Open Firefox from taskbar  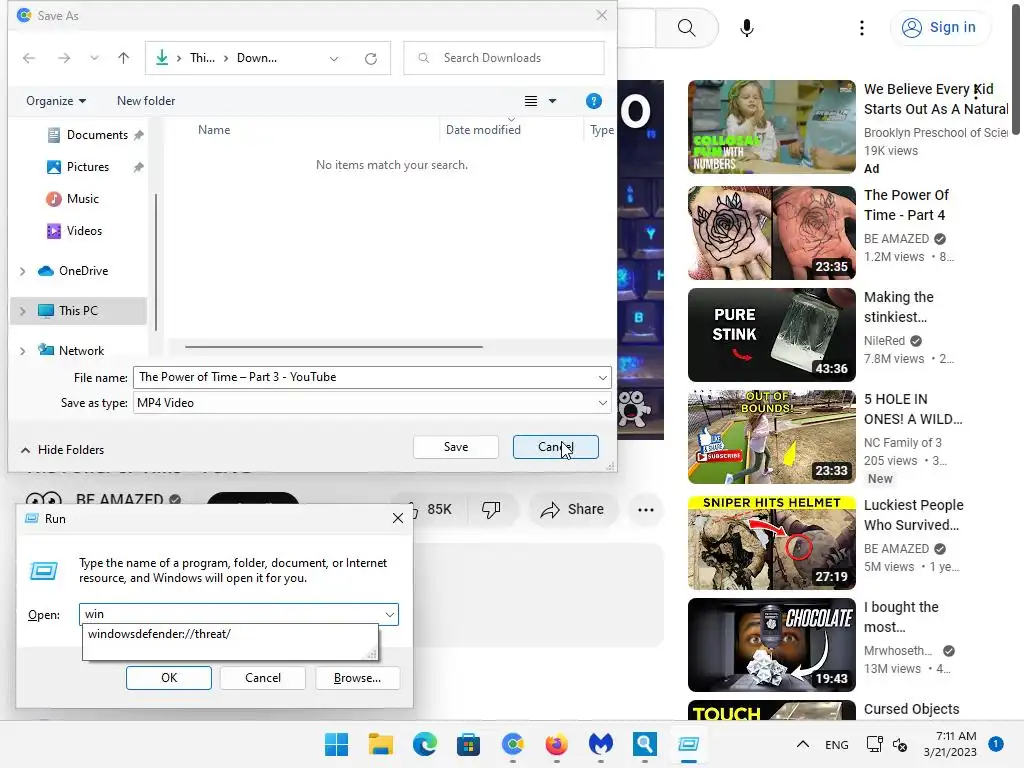click(556, 744)
